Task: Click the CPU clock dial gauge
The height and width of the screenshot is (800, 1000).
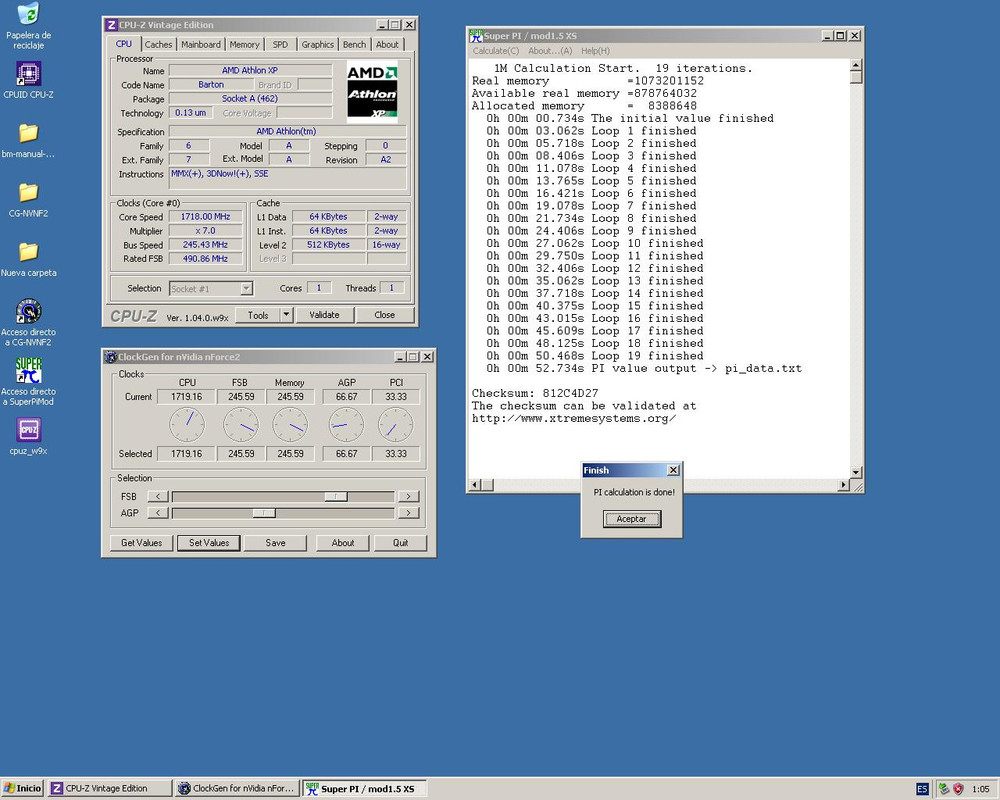Action: 187,425
